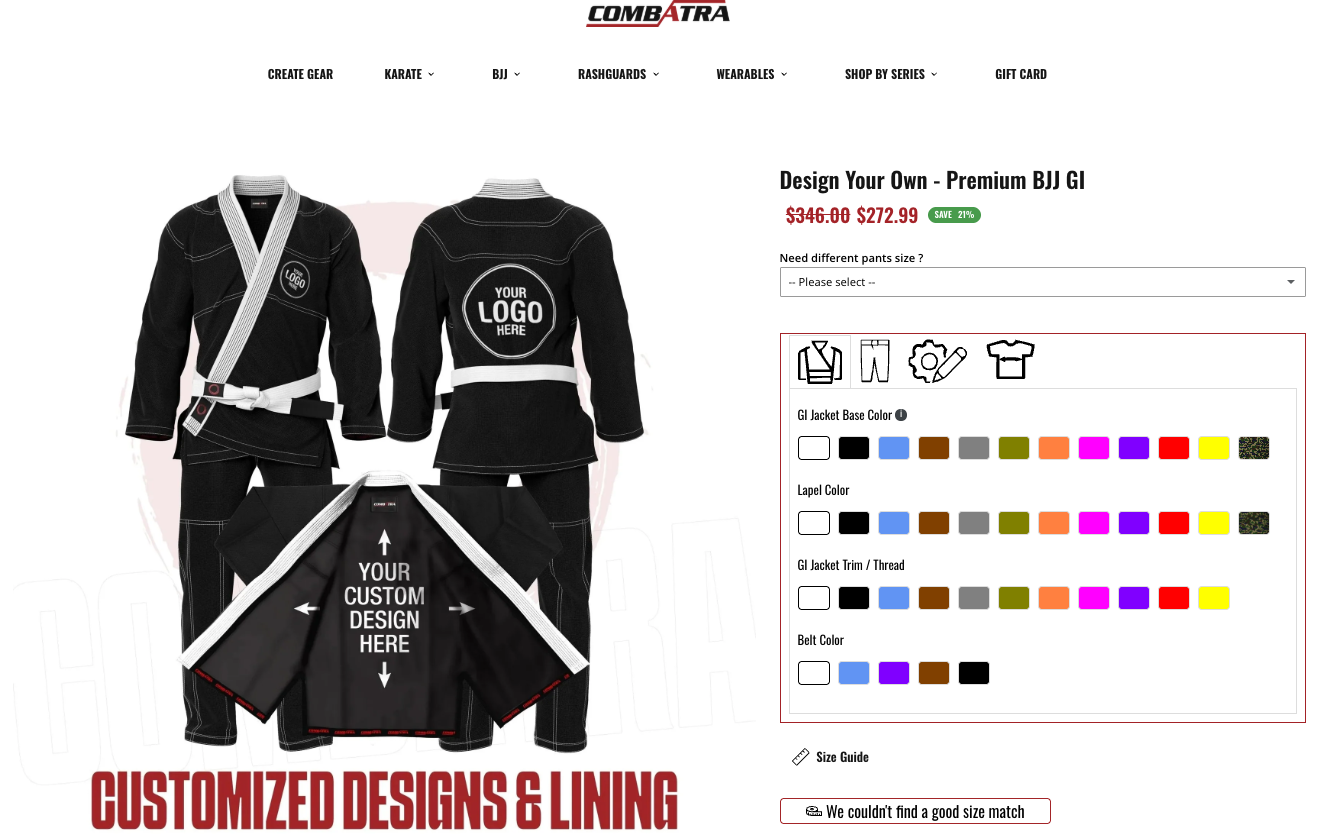Expand the Karate menu
Image resolution: width=1329 pixels, height=839 pixels.
(410, 74)
